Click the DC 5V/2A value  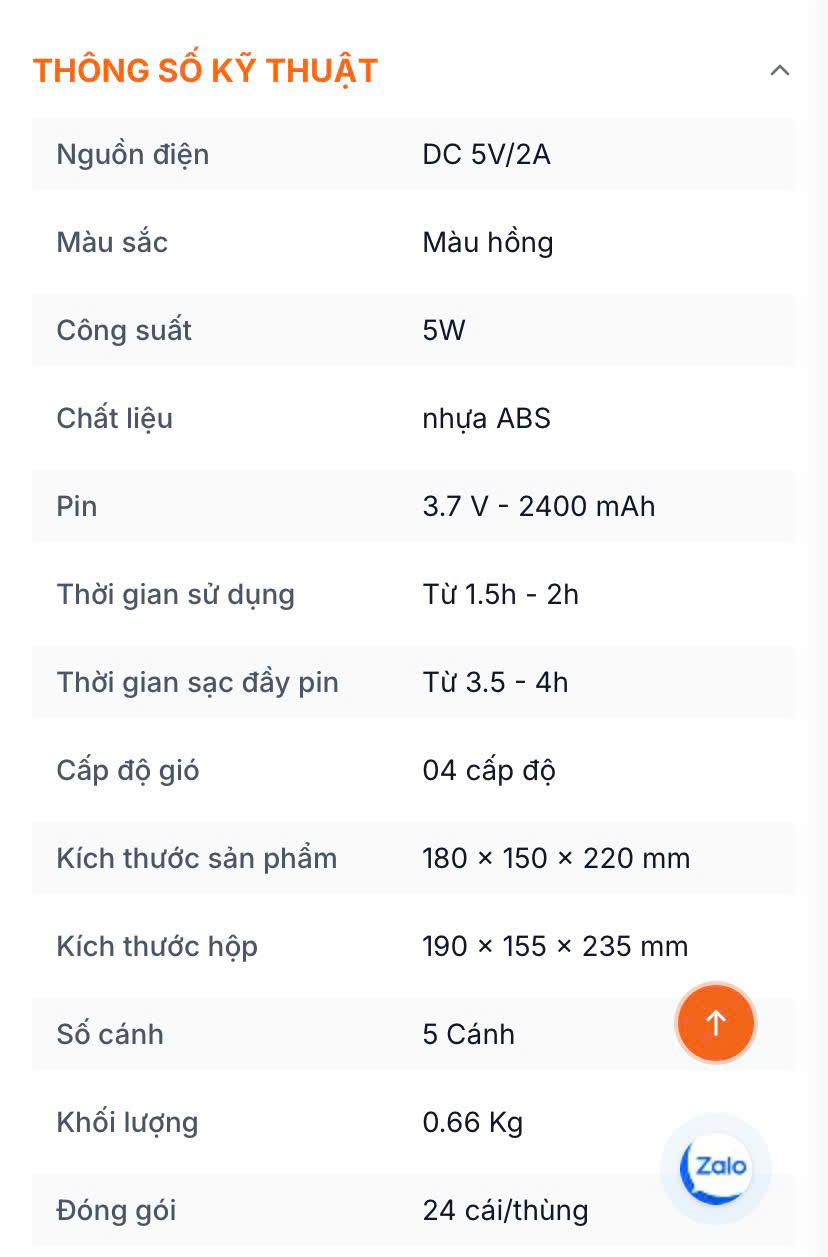tap(486, 154)
